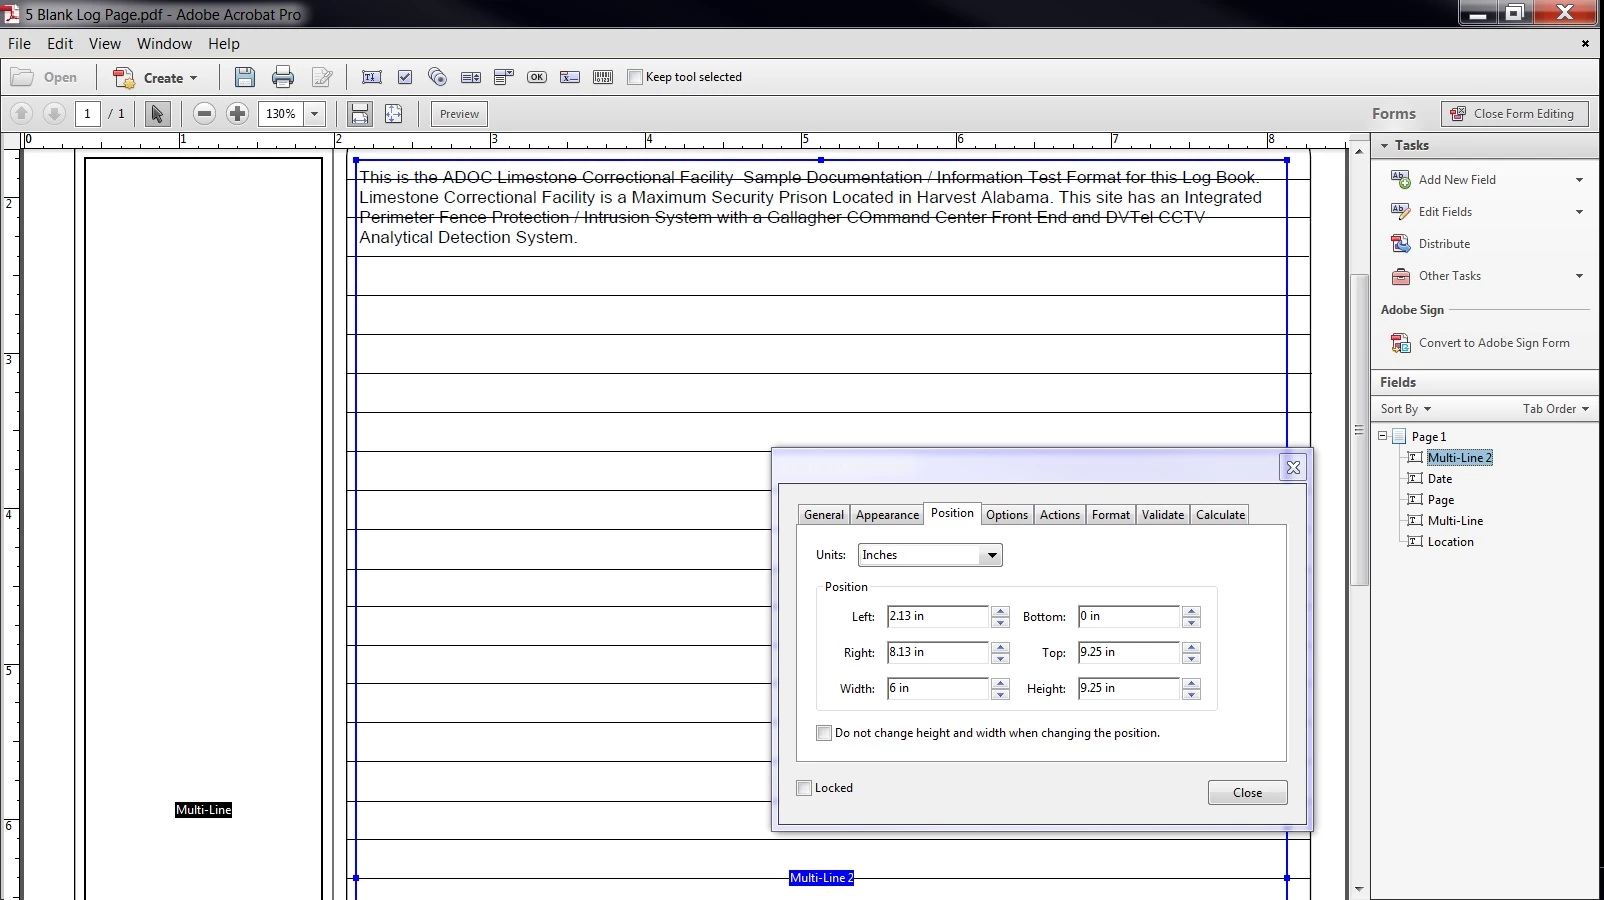Click the Left position value field
1604x900 pixels.
[938, 616]
